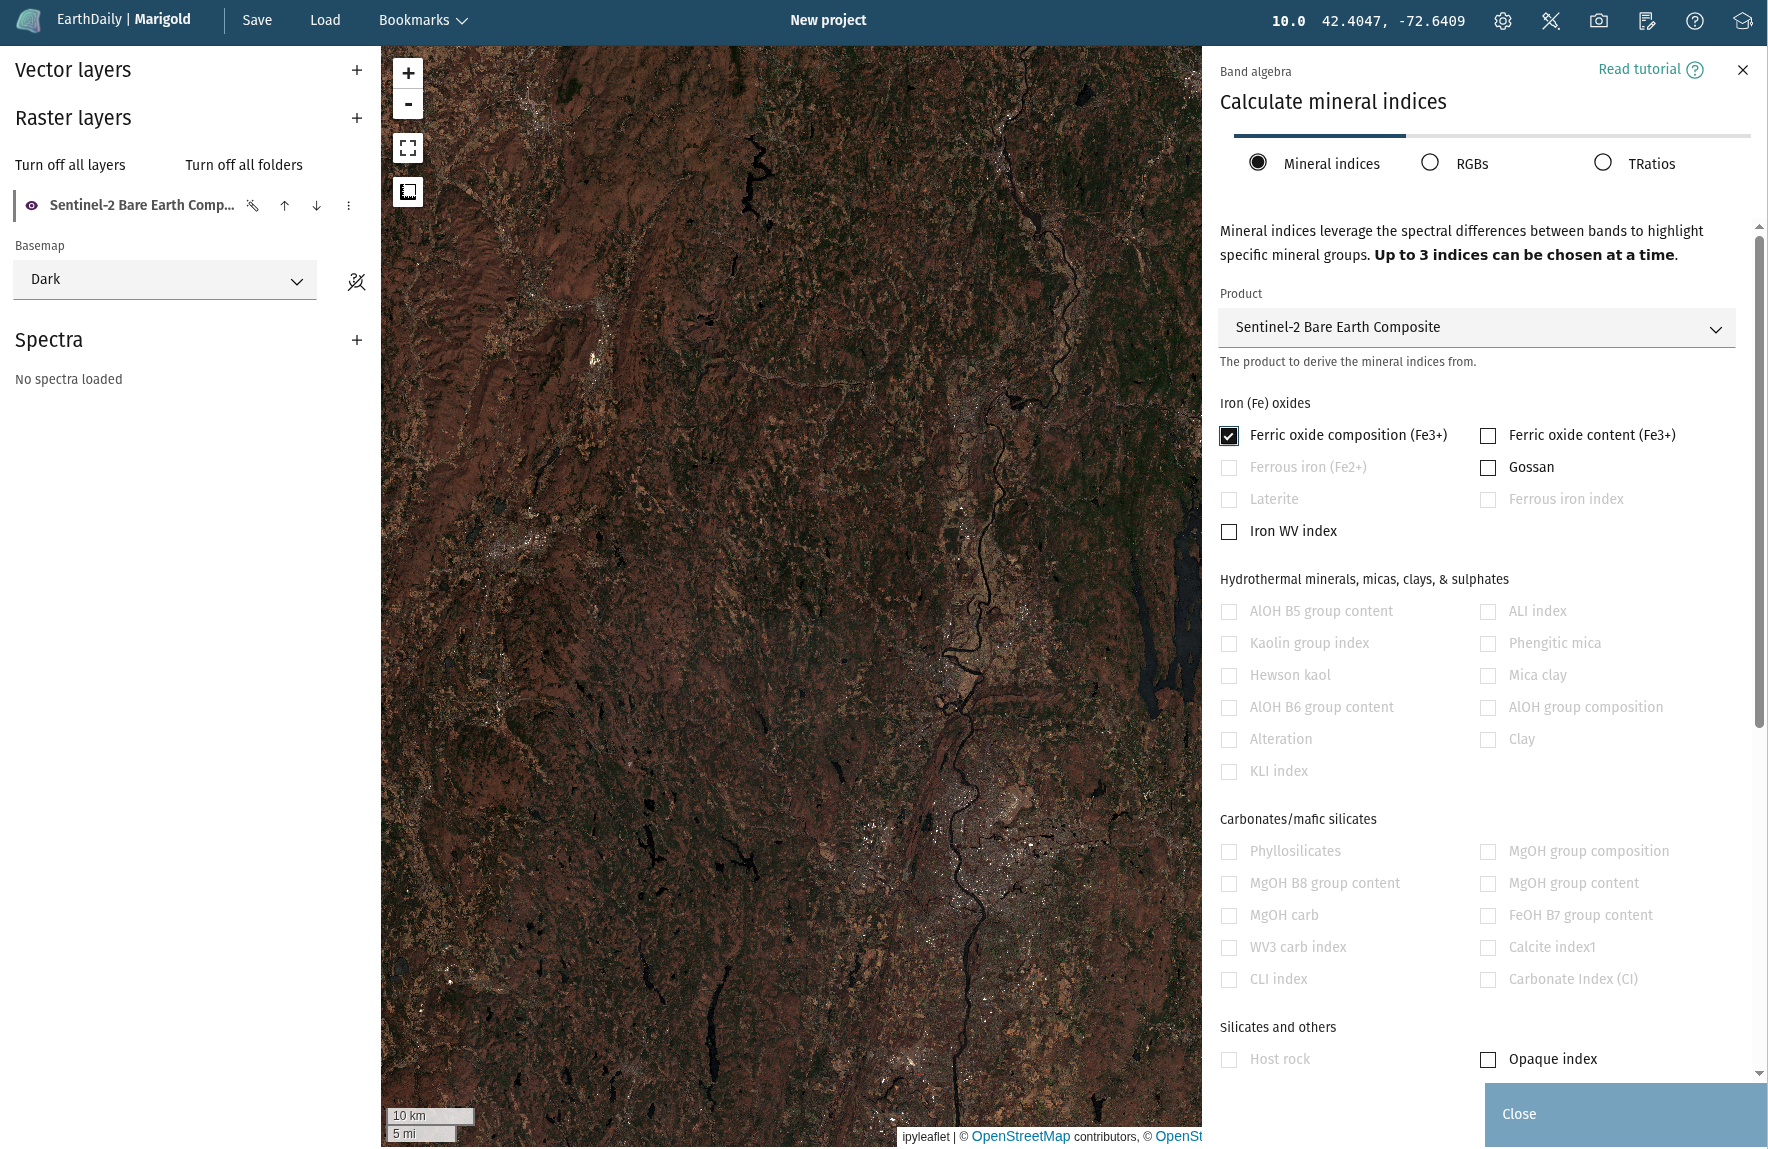Image resolution: width=1768 pixels, height=1149 pixels.
Task: Open the help question mark icon
Action: pyautogui.click(x=1694, y=21)
